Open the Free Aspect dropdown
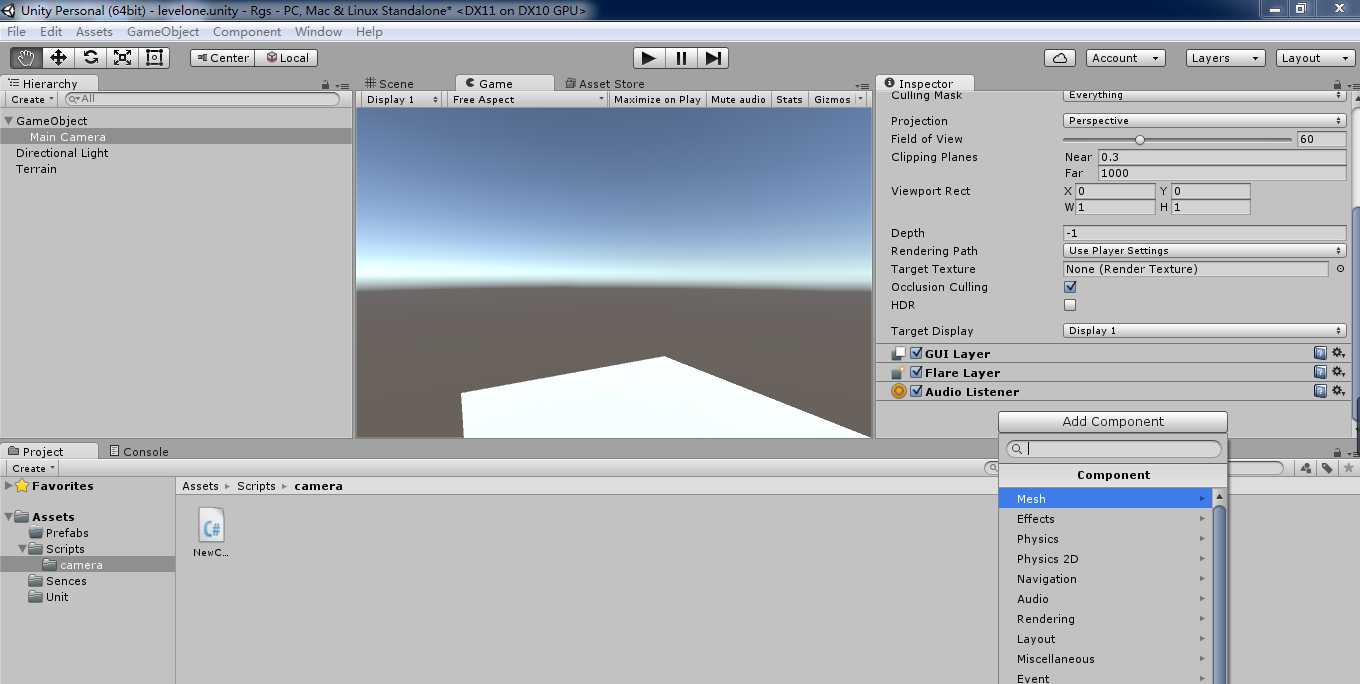 (x=527, y=99)
